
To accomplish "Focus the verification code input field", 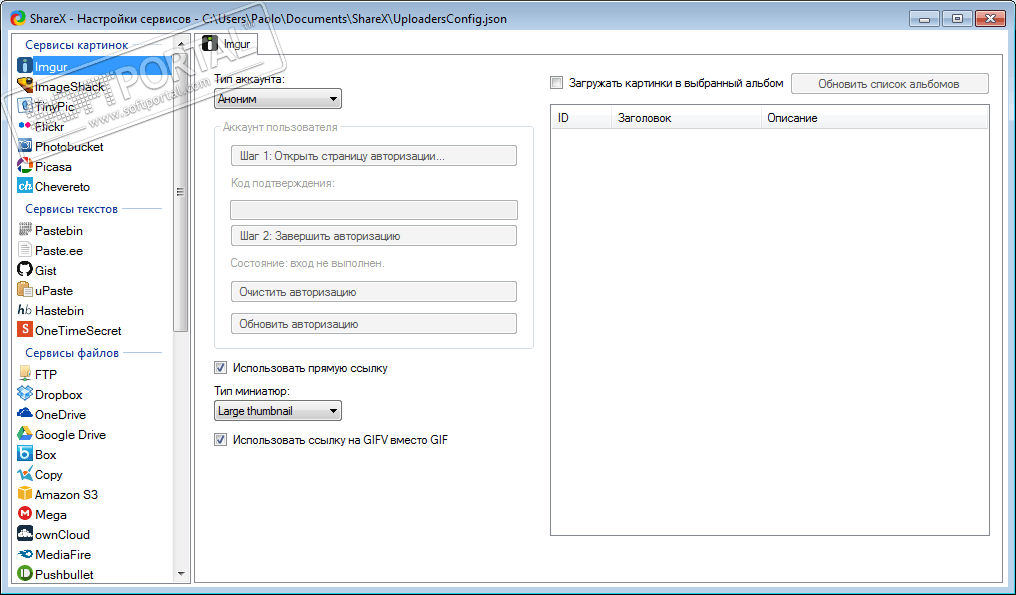I will (374, 209).
